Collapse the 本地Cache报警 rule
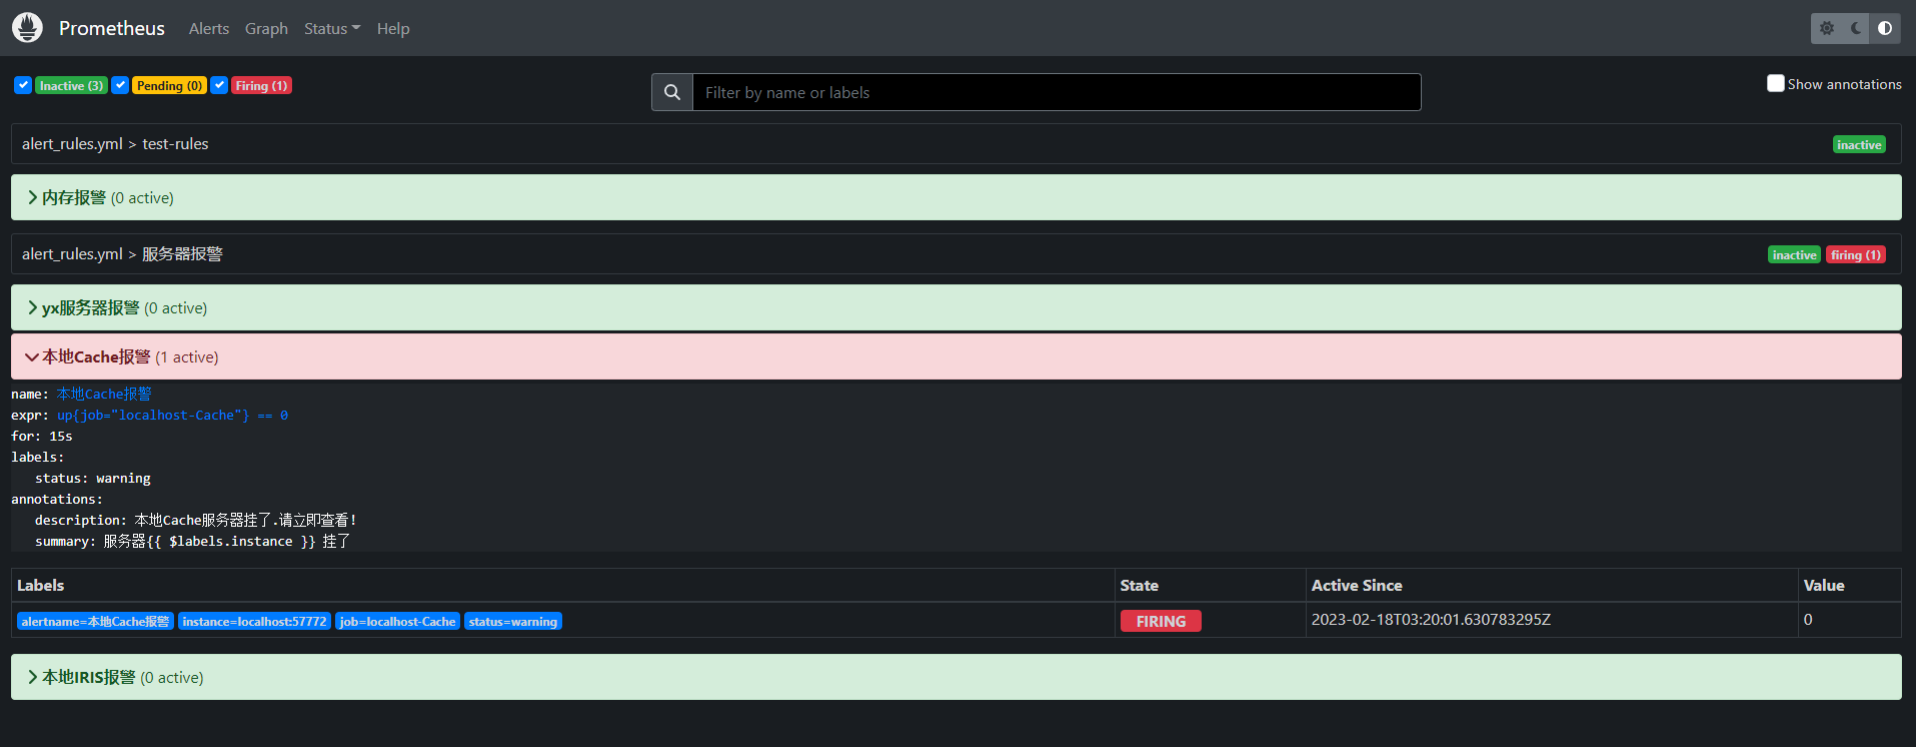The image size is (1916, 747). click(x=956, y=357)
